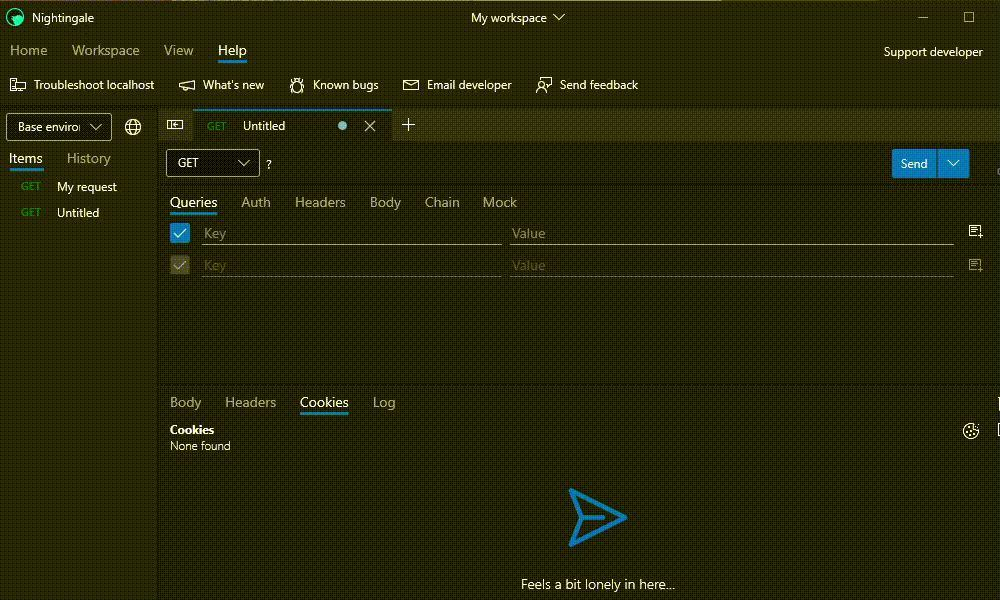Click the first query Value field
This screenshot has width=1000, height=600.
732,233
